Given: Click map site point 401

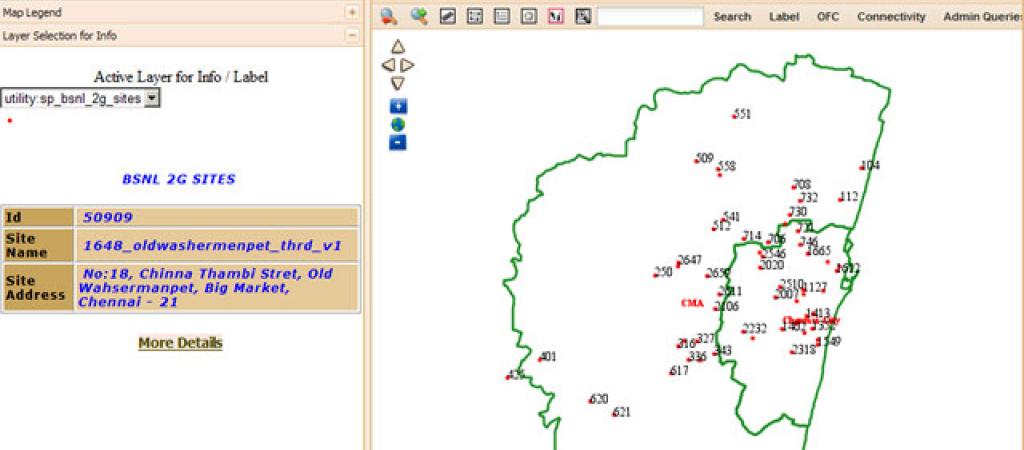Looking at the screenshot, I should coord(540,360).
